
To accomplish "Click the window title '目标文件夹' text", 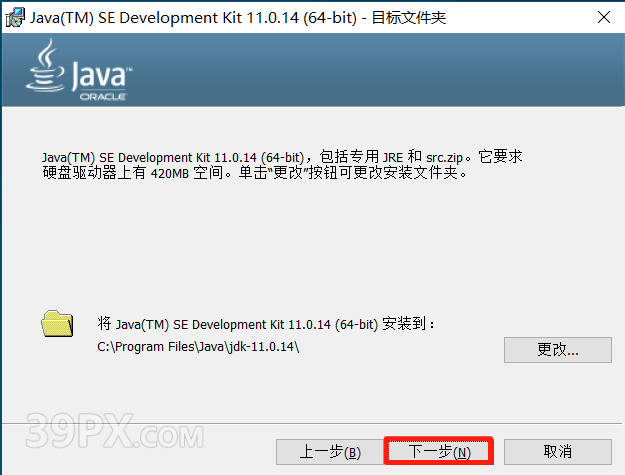I will [409, 18].
